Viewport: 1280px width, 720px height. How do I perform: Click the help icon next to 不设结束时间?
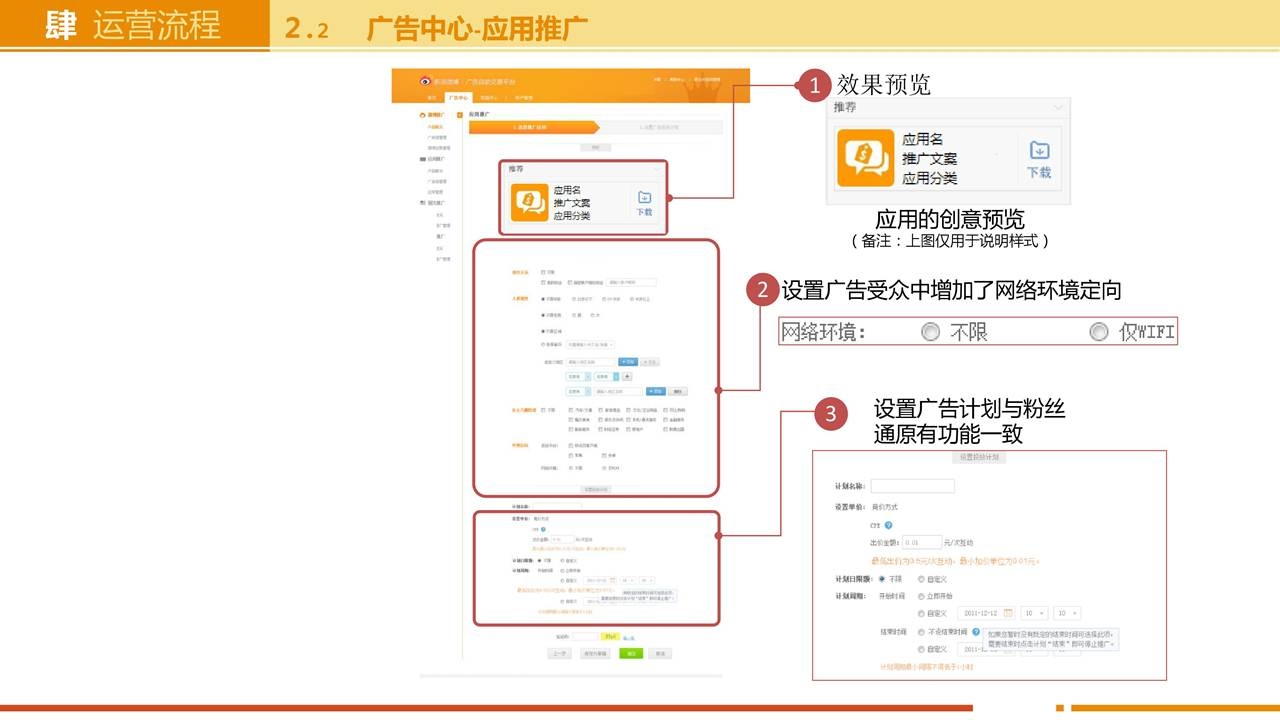tap(975, 632)
